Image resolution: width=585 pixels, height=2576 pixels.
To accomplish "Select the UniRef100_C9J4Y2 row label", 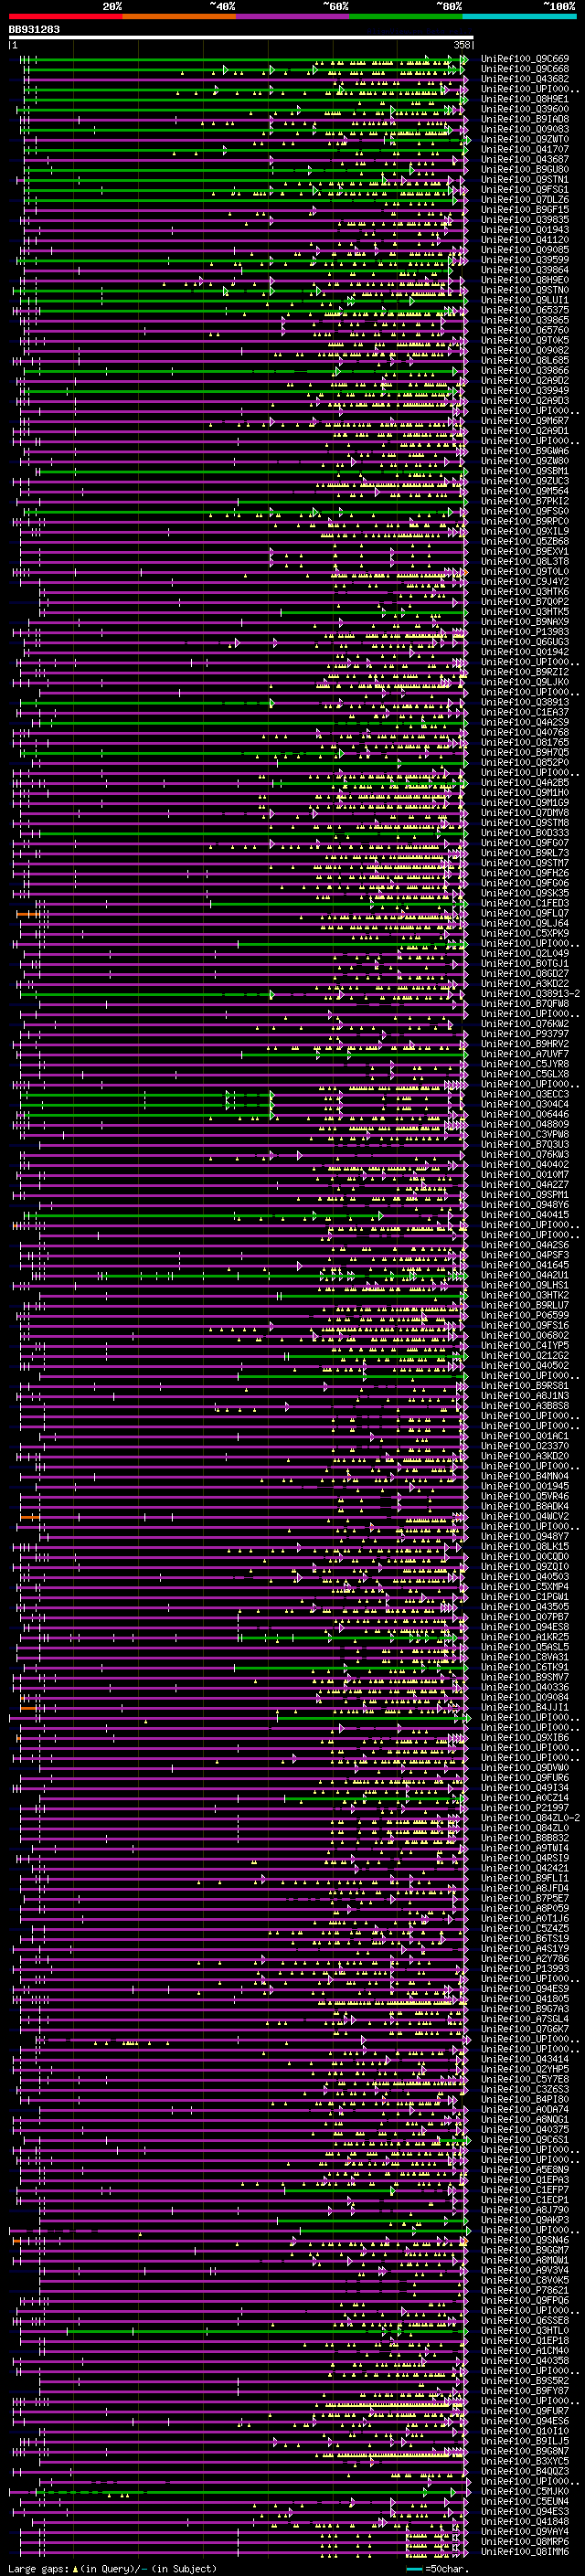I will click(x=525, y=581).
